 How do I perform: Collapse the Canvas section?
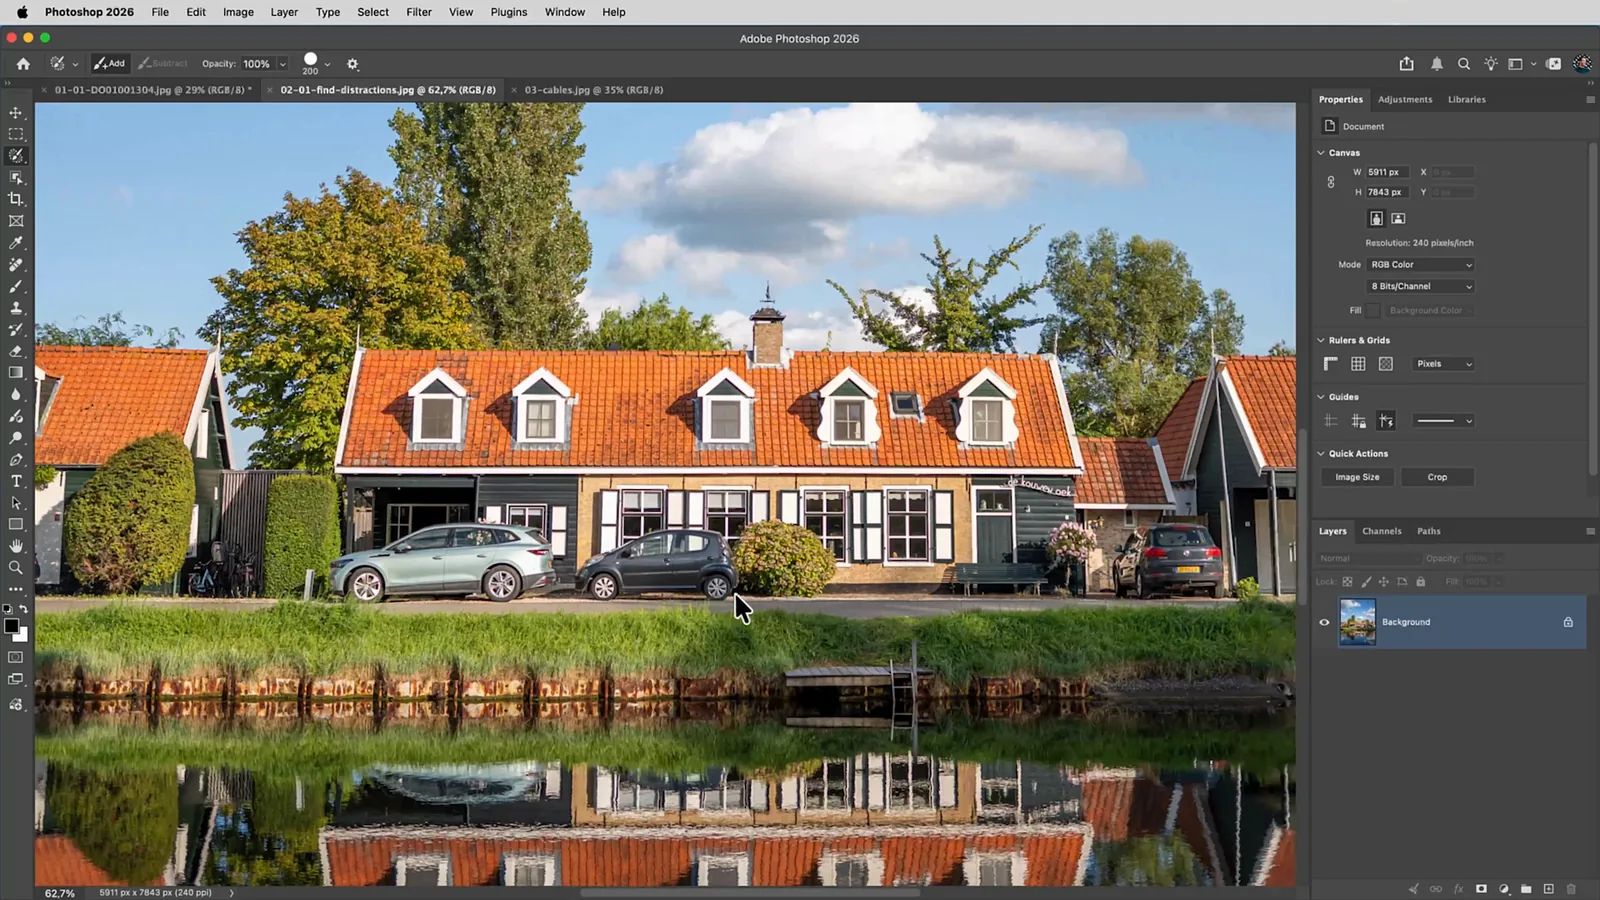point(1321,153)
